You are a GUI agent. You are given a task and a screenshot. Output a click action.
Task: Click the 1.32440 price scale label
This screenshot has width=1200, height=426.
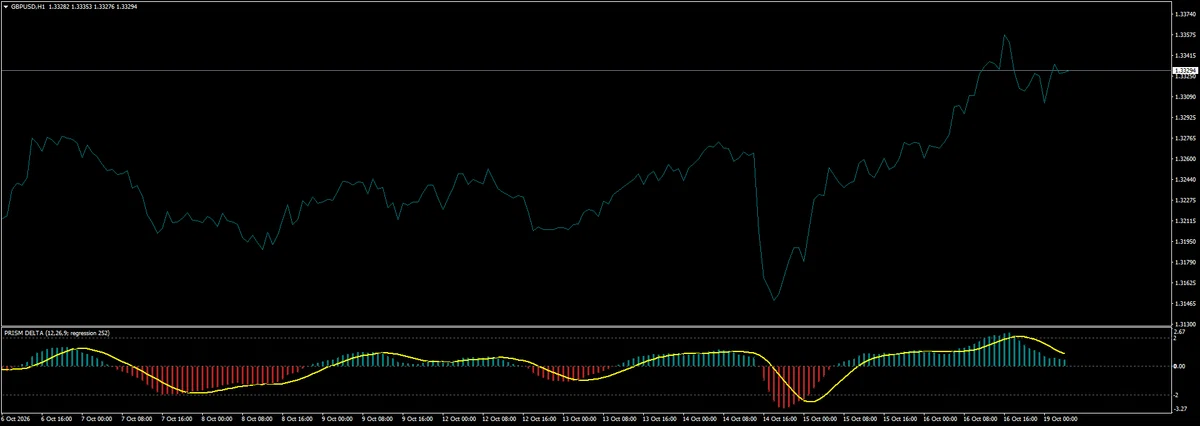click(1184, 179)
